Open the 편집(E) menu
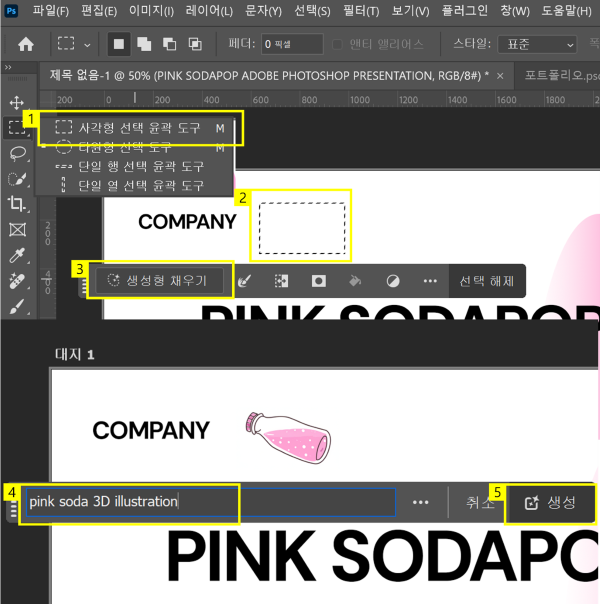The image size is (600, 604). click(99, 11)
